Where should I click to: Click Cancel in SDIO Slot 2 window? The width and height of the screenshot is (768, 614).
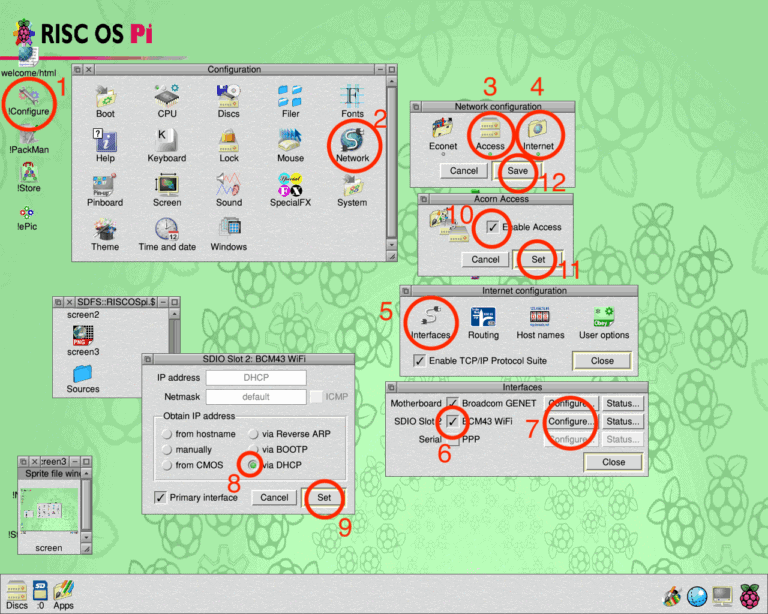pyautogui.click(x=274, y=497)
